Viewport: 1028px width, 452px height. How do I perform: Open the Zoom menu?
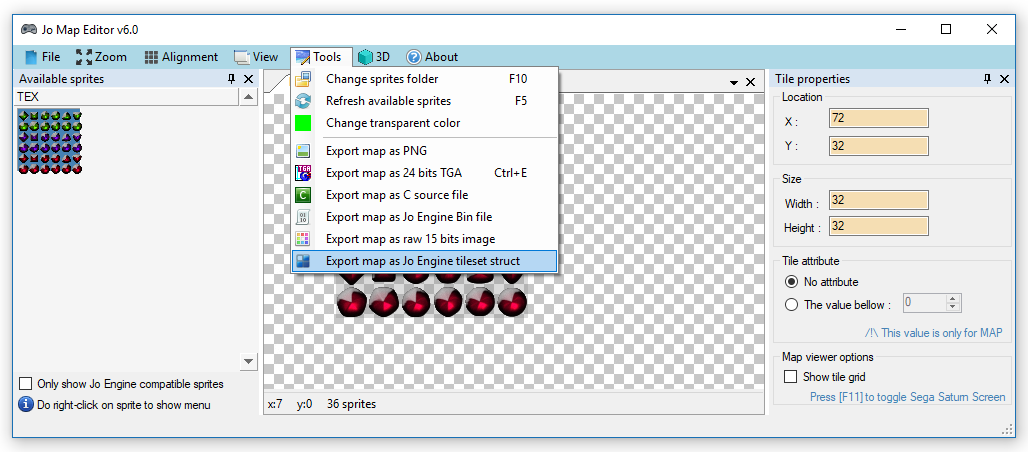pos(101,57)
